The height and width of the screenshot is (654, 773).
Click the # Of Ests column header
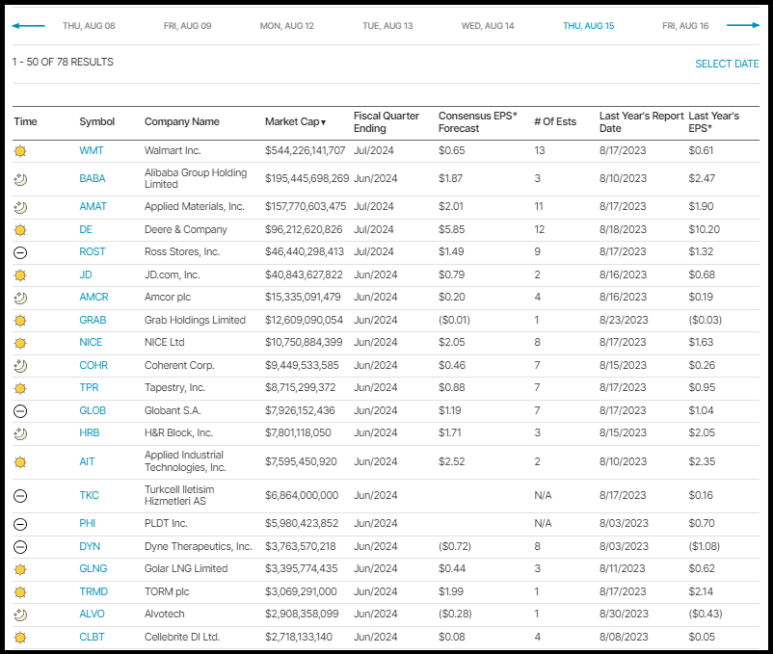click(x=555, y=122)
